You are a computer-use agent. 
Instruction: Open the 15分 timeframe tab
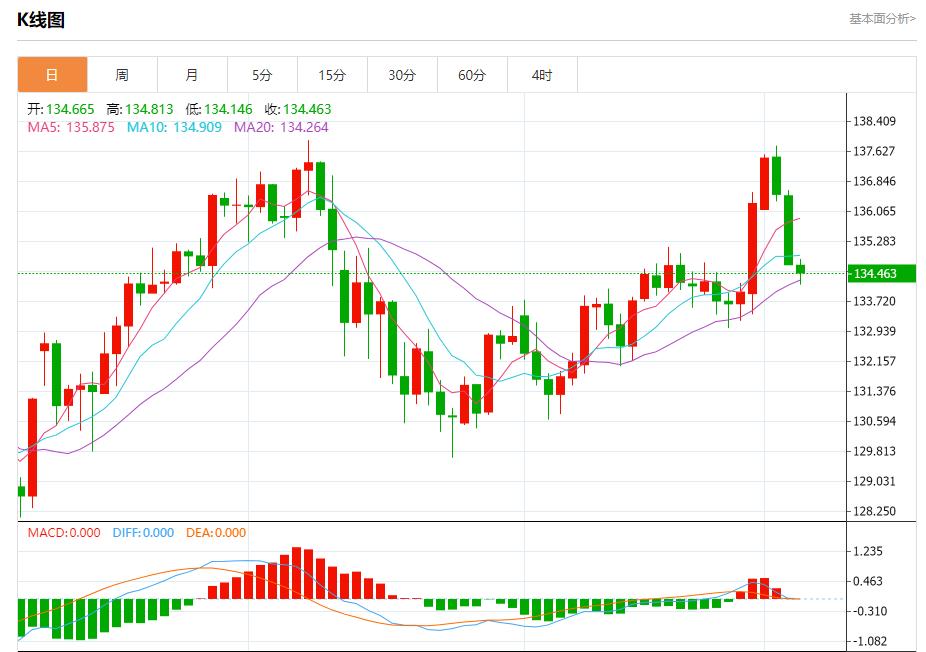coord(332,75)
